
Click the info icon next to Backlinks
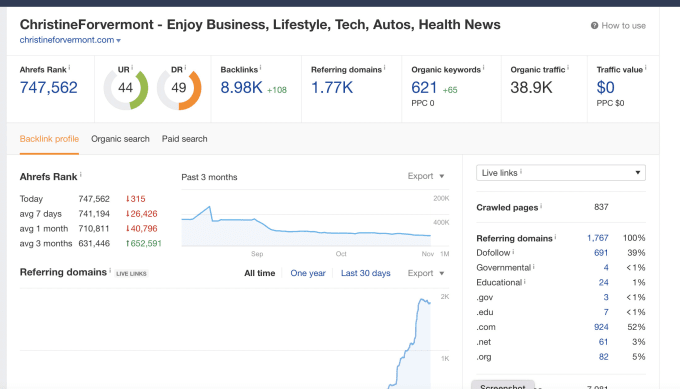click(260, 68)
